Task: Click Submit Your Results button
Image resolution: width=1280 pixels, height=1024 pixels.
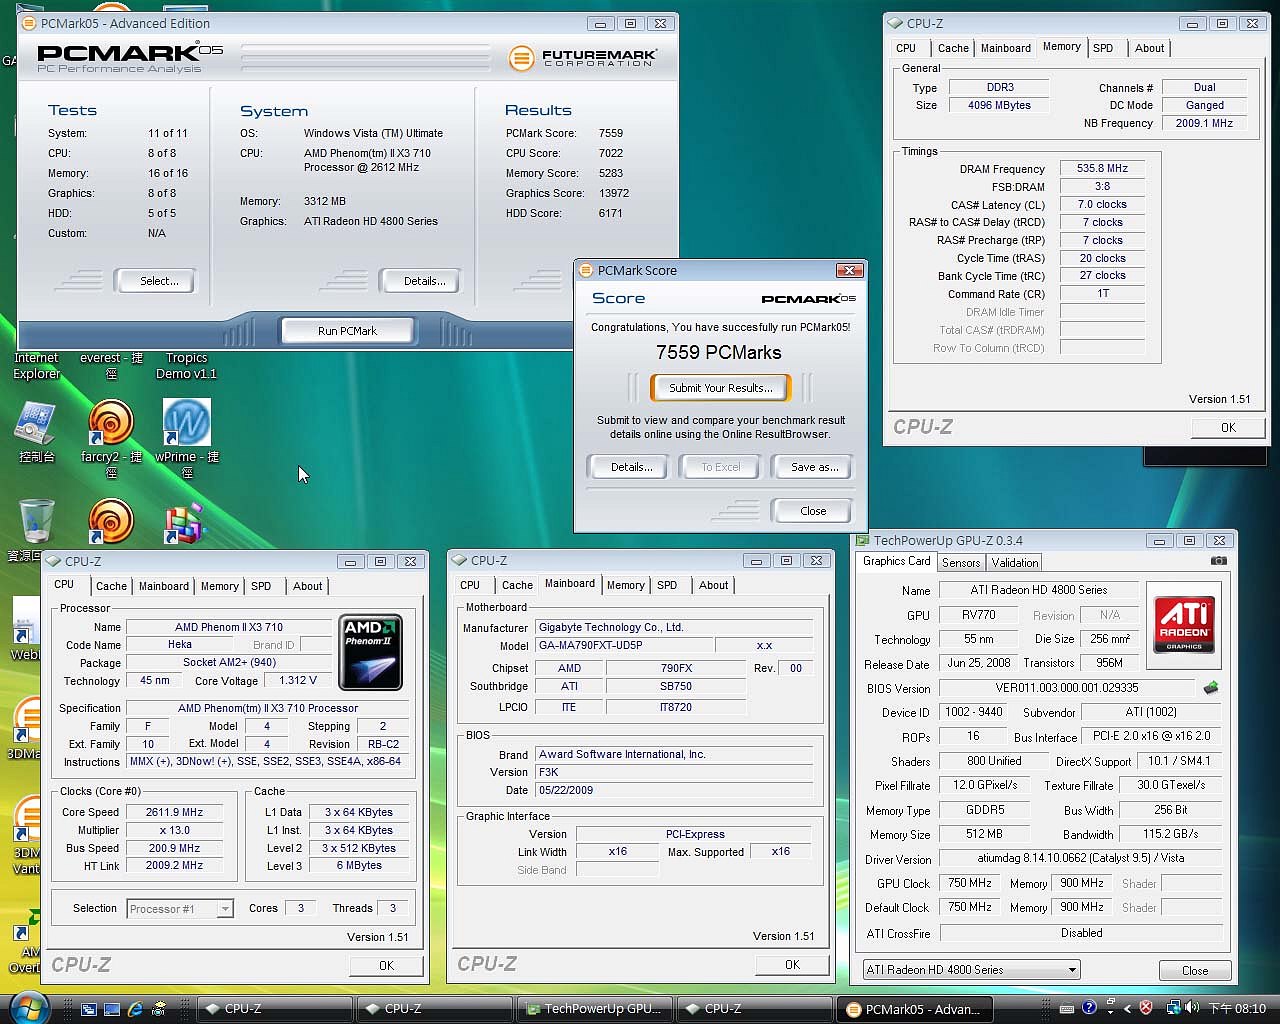Action: 720,388
